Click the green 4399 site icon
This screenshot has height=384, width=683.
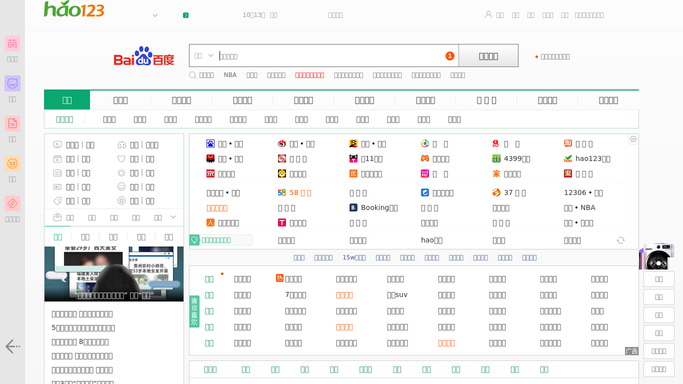tap(496, 158)
